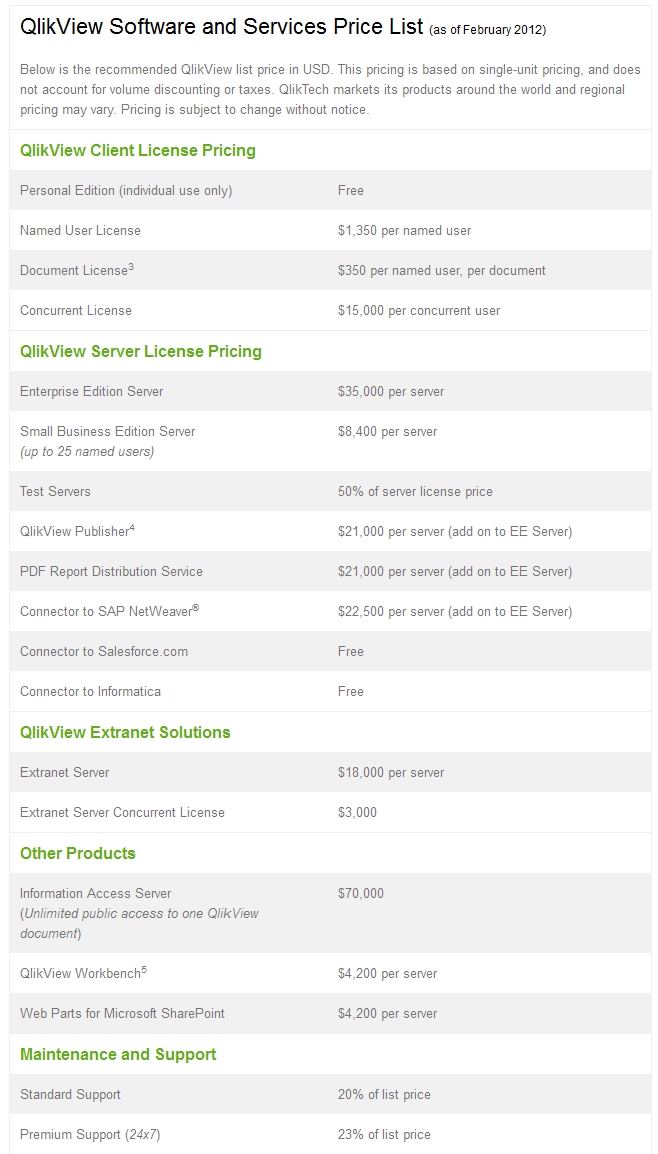Click the Other Products heading
The height and width of the screenshot is (1154, 658).
click(x=78, y=853)
